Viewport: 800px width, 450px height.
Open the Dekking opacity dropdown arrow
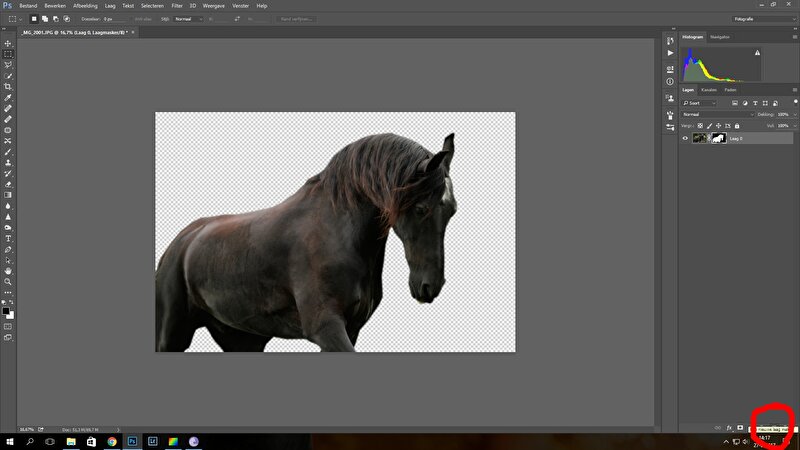pyautogui.click(x=794, y=114)
